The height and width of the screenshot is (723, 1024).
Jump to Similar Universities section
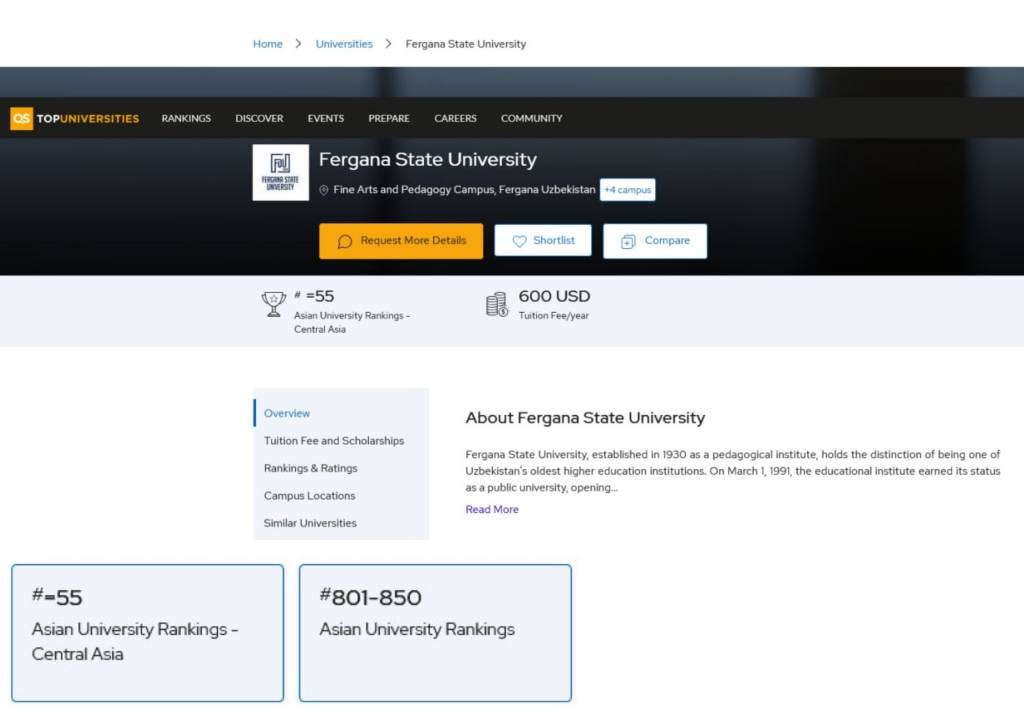pos(310,523)
